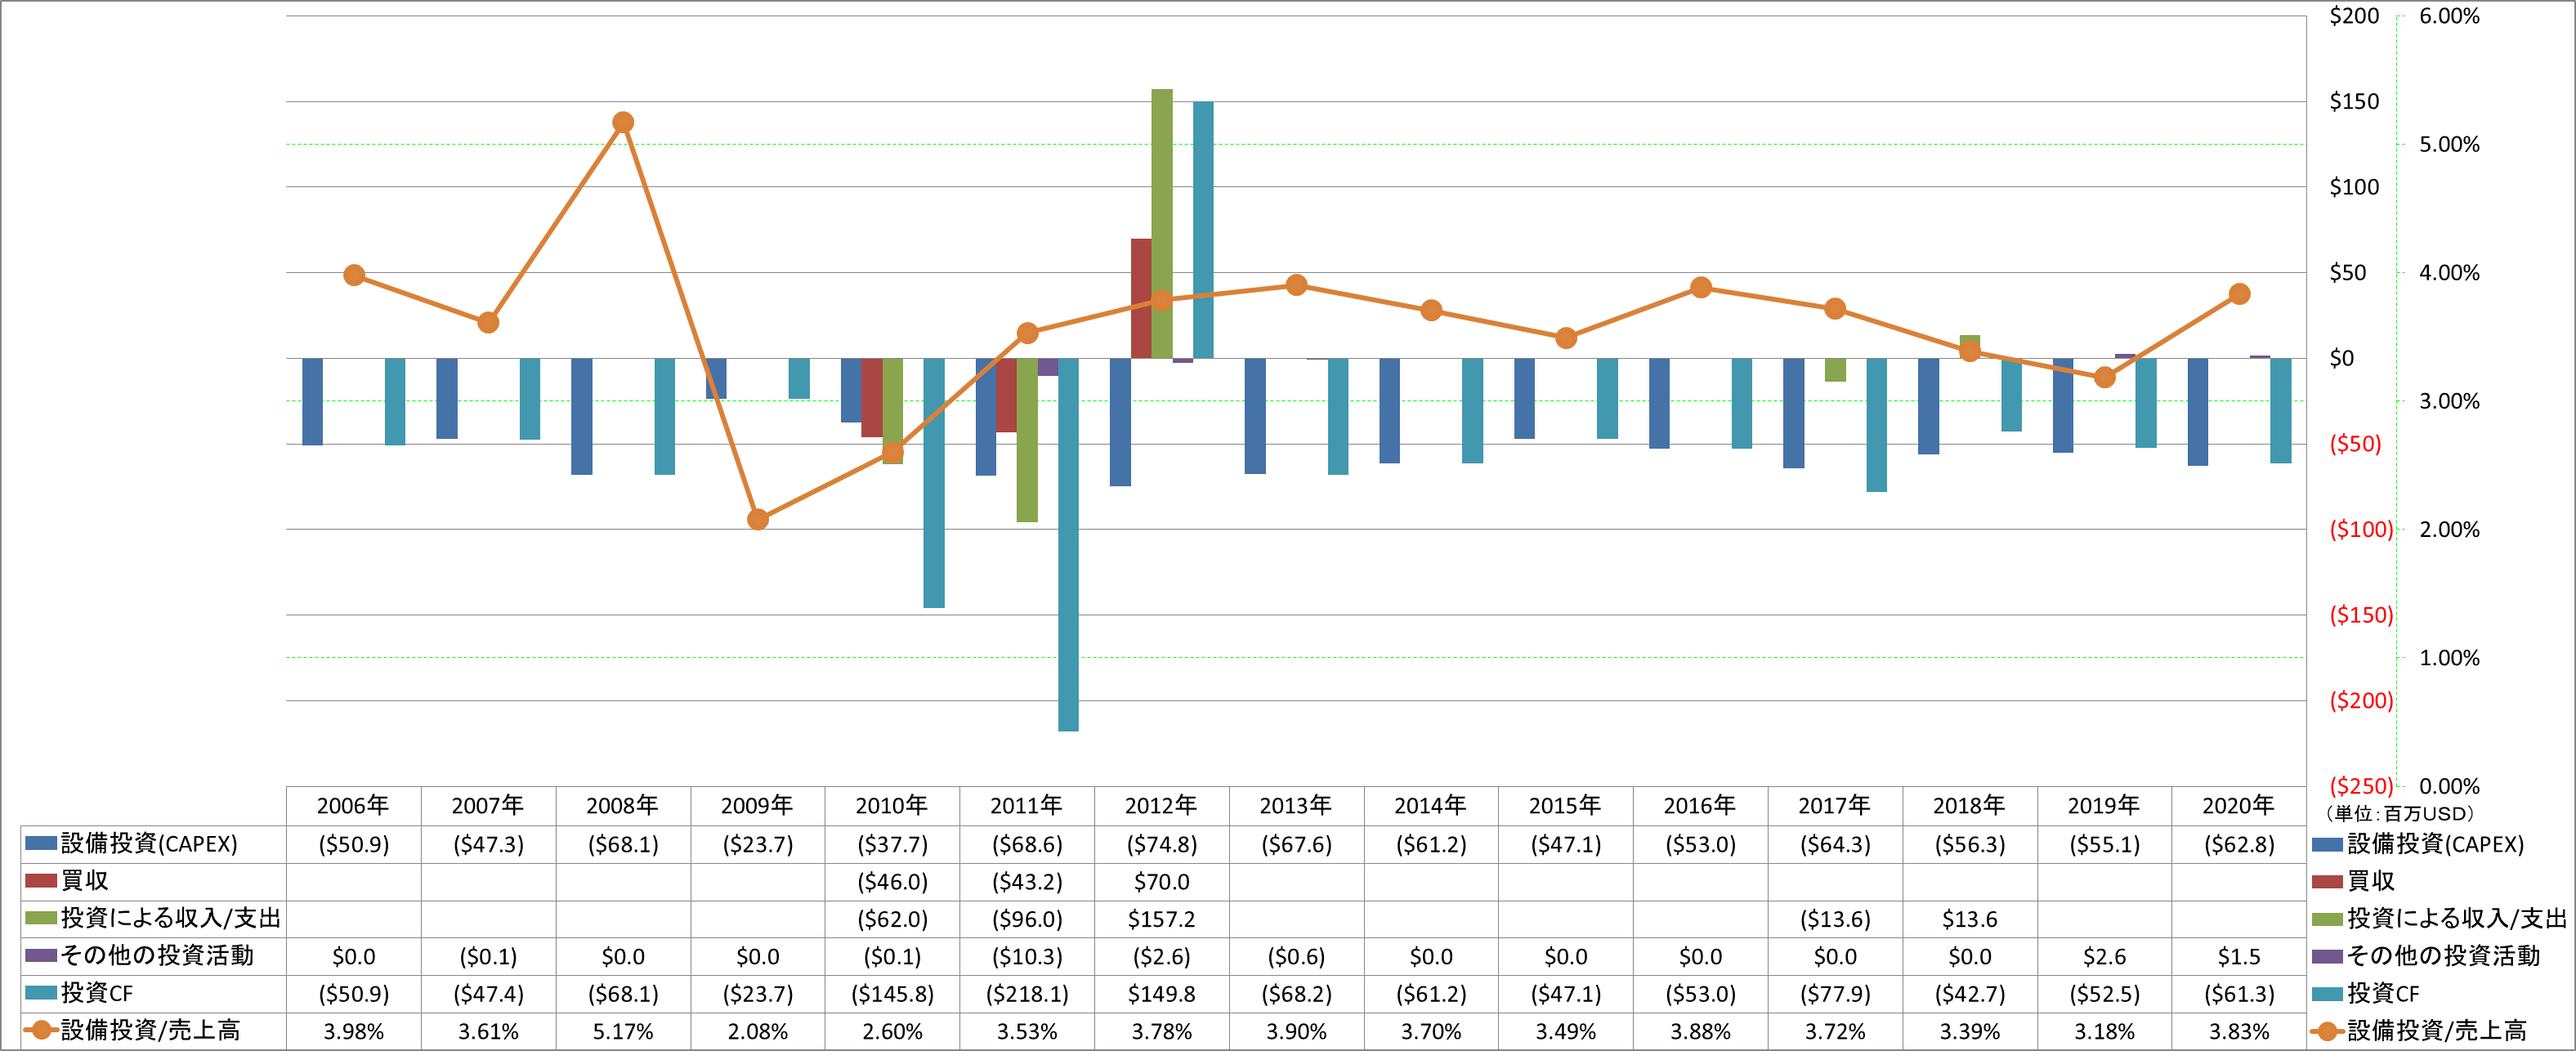The image size is (2576, 1051).
Task: Click the 2008 orange line peak marker
Action: (x=622, y=122)
